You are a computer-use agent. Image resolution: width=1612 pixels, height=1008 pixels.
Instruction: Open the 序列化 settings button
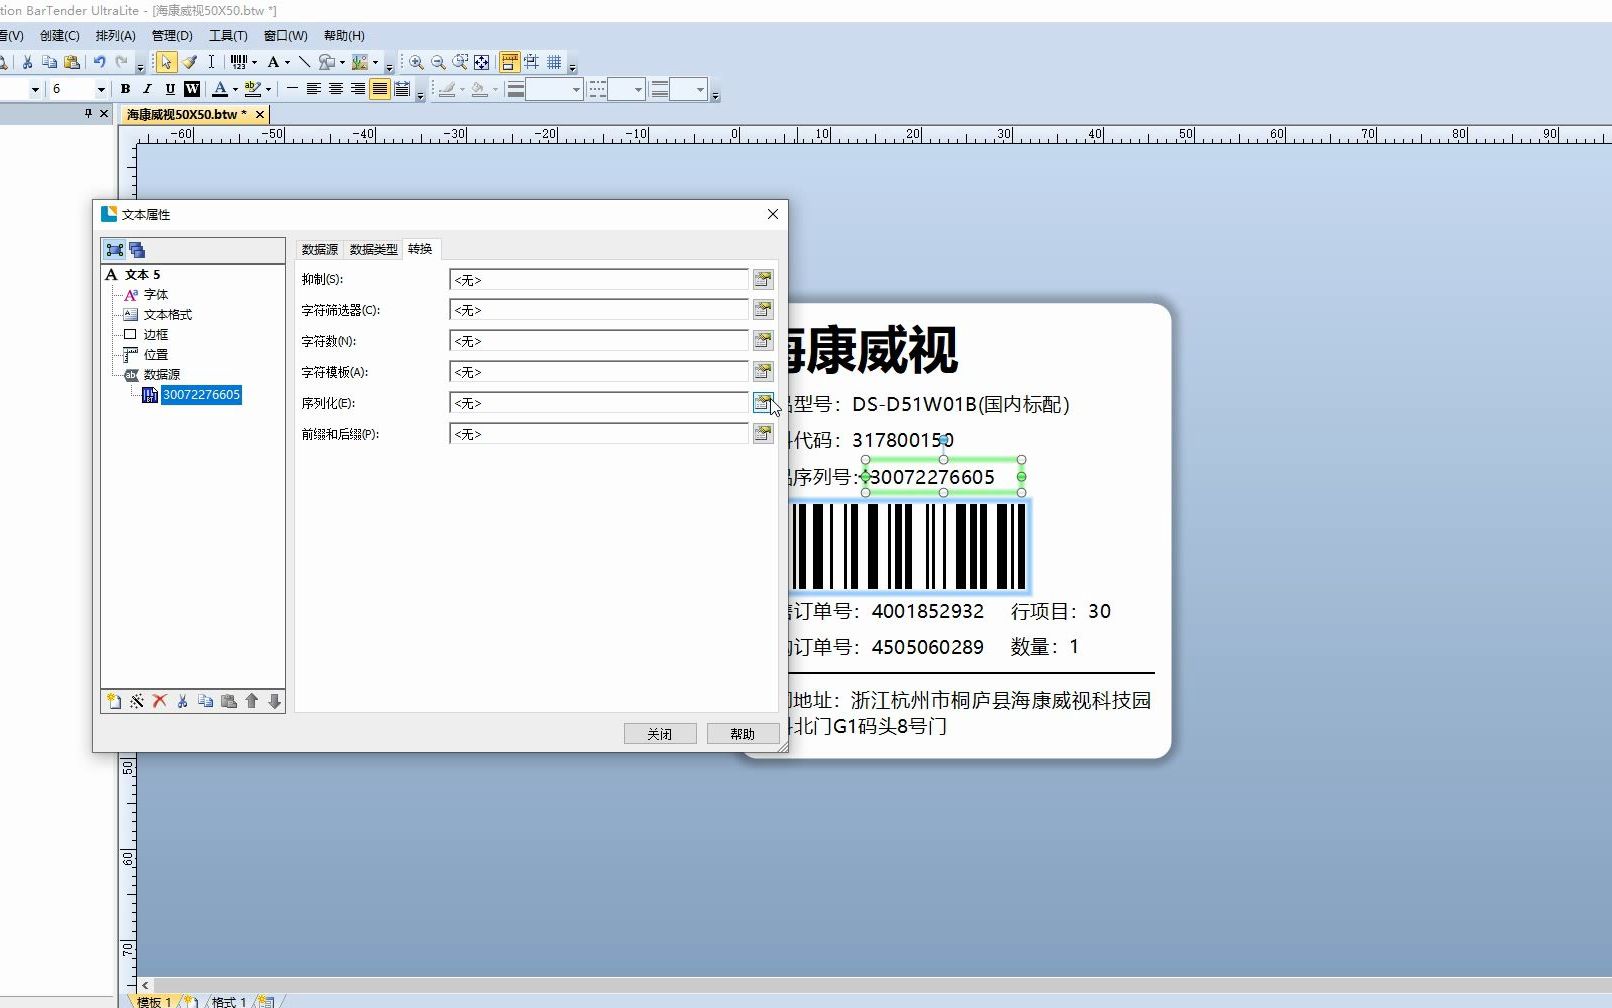click(763, 403)
